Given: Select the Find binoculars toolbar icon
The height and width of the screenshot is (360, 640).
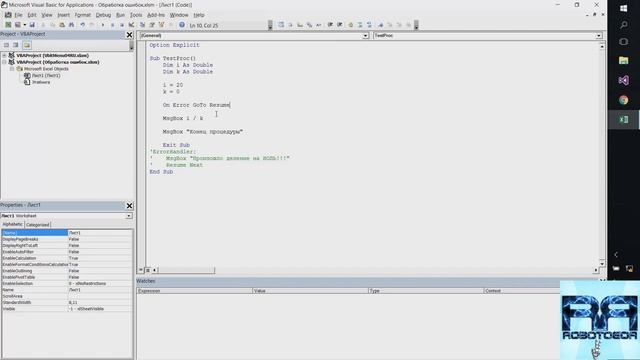Looking at the screenshot, I should coord(71,25).
